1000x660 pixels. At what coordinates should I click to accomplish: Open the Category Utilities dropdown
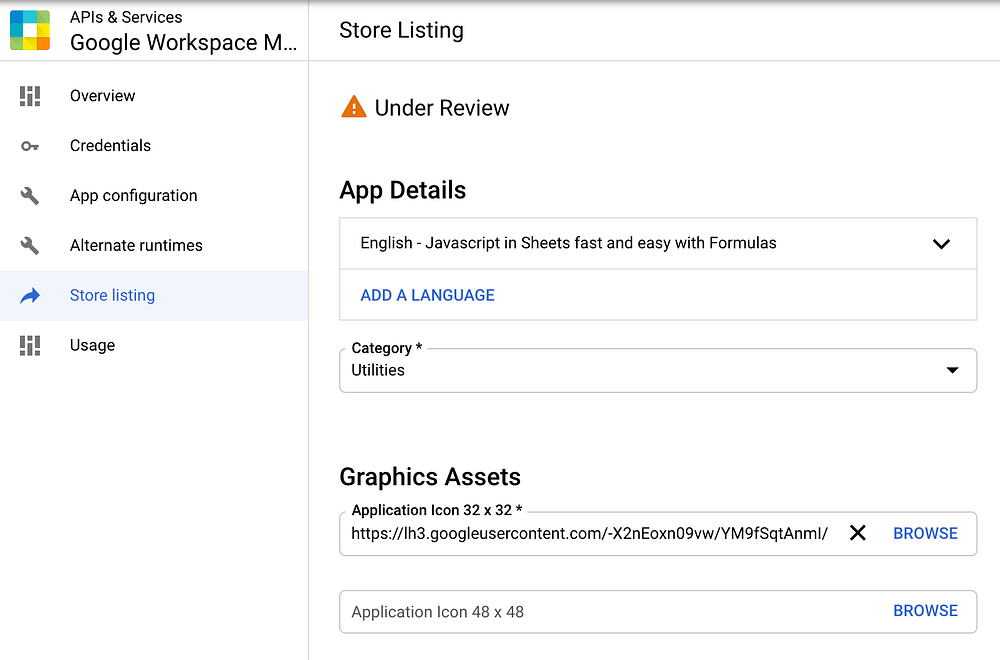(x=951, y=370)
